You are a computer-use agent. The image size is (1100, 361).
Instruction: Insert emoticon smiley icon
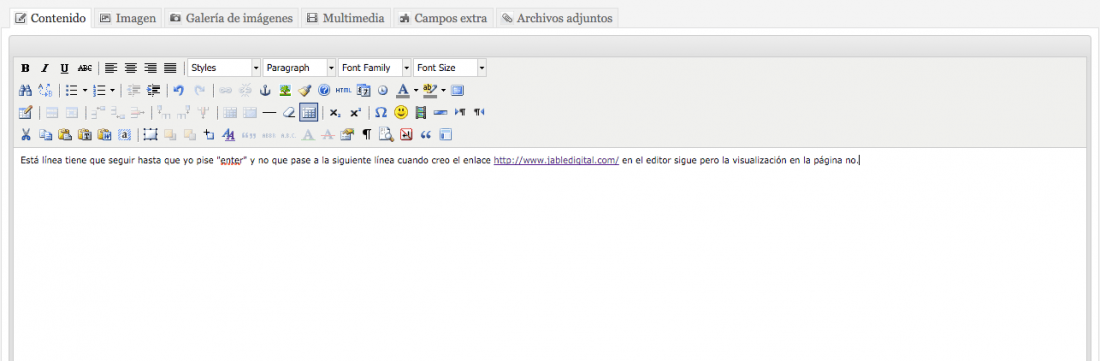pyautogui.click(x=401, y=112)
